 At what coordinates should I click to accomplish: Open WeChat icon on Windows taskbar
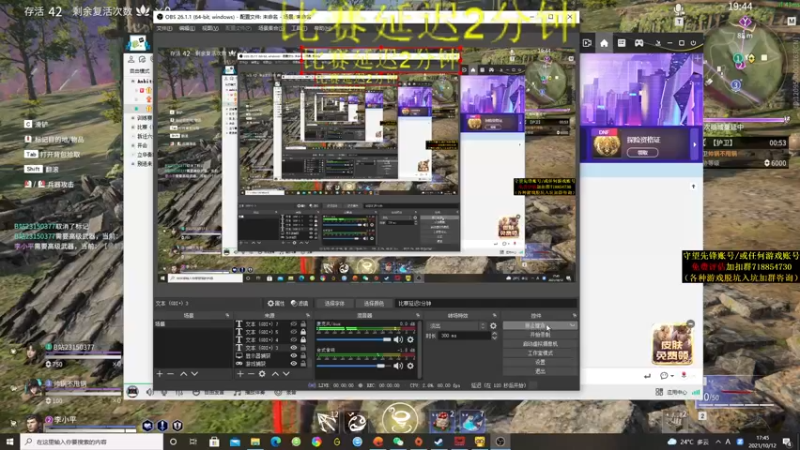pyautogui.click(x=398, y=441)
